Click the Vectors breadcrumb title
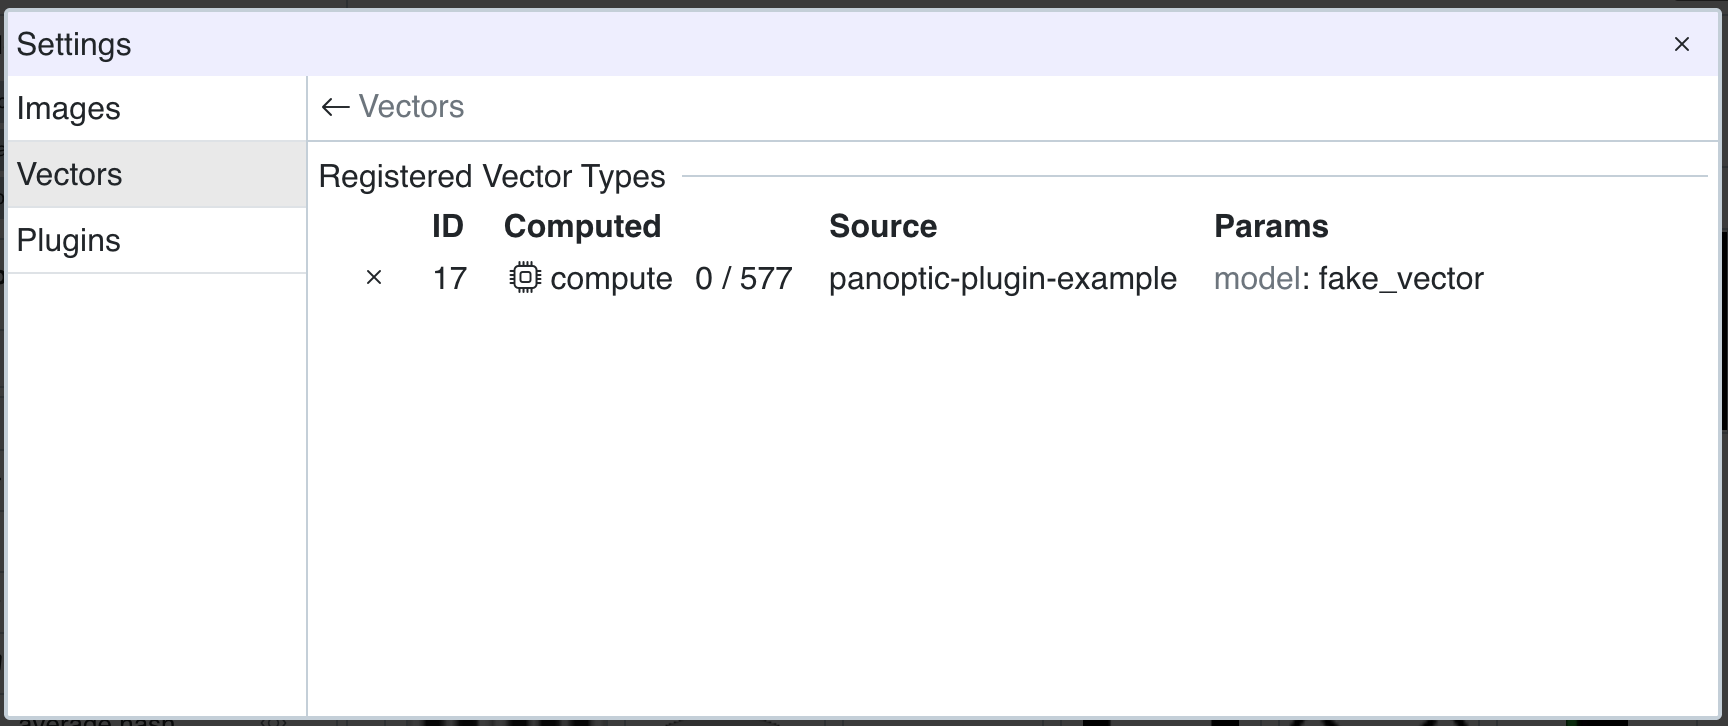Viewport: 1728px width, 726px height. 411,107
